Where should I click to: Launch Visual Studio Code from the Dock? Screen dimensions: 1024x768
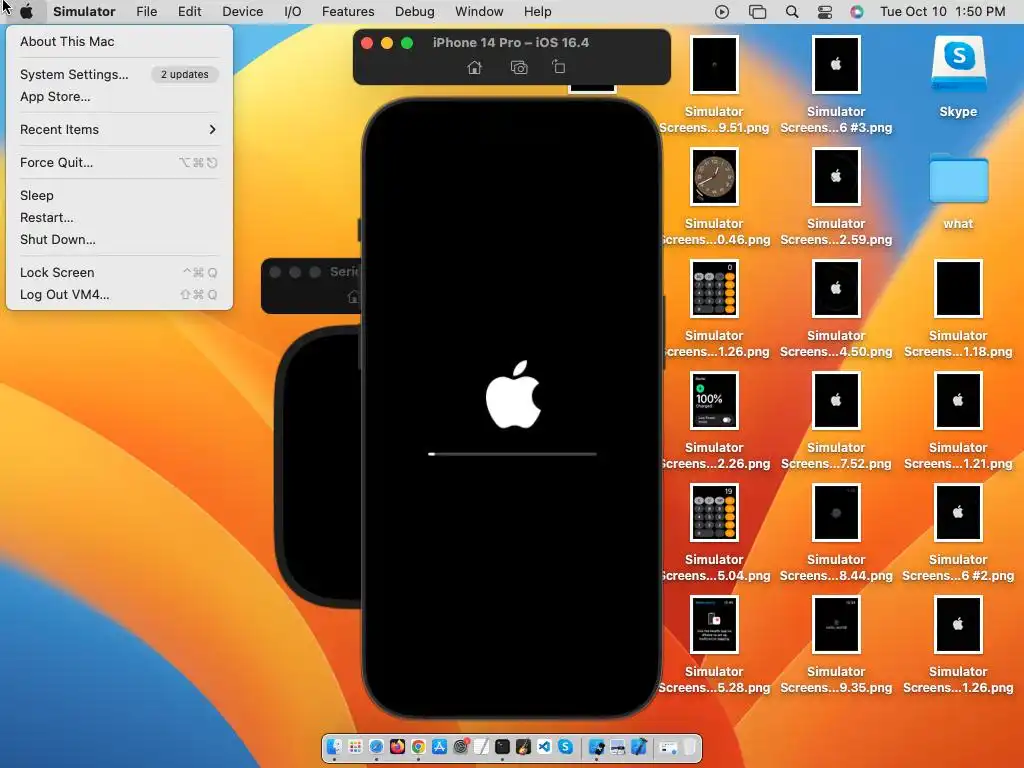pos(544,746)
